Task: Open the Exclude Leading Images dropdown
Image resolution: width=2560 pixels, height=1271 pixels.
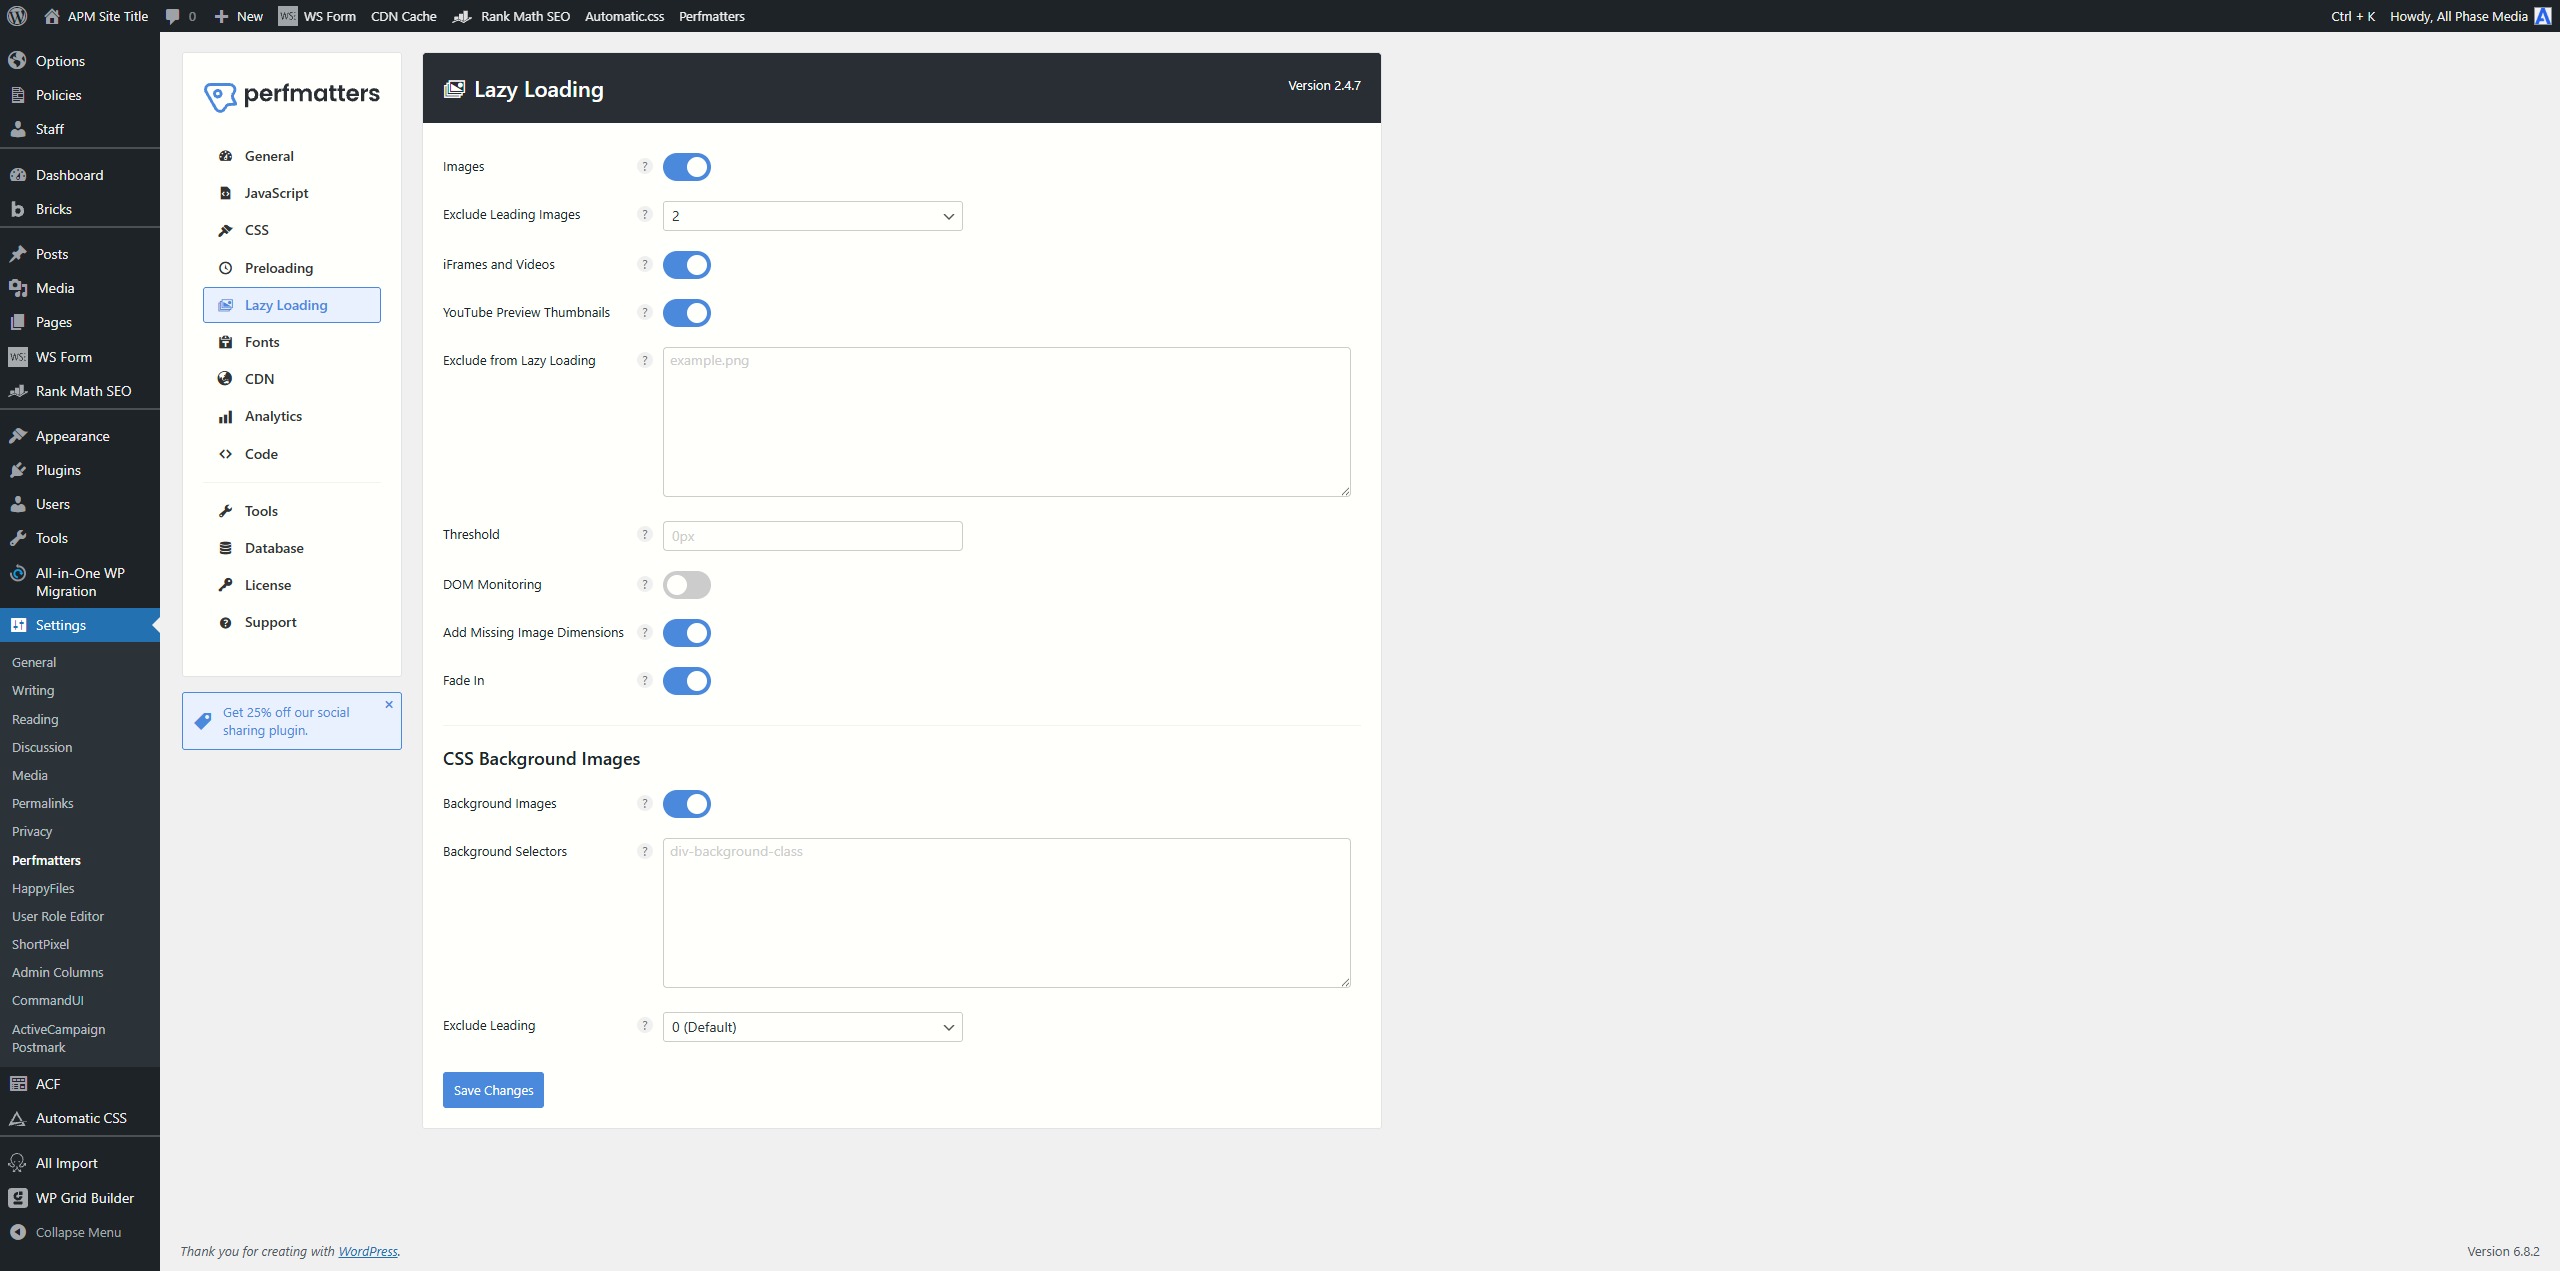Action: click(812, 216)
